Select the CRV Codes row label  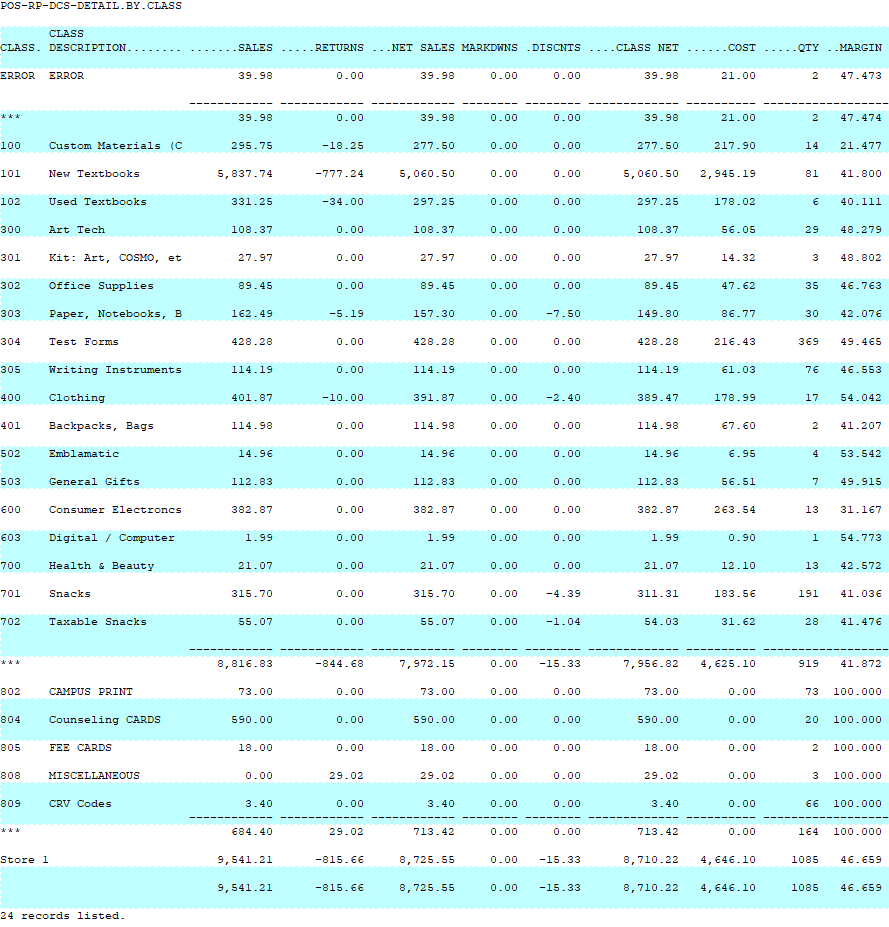tap(80, 804)
